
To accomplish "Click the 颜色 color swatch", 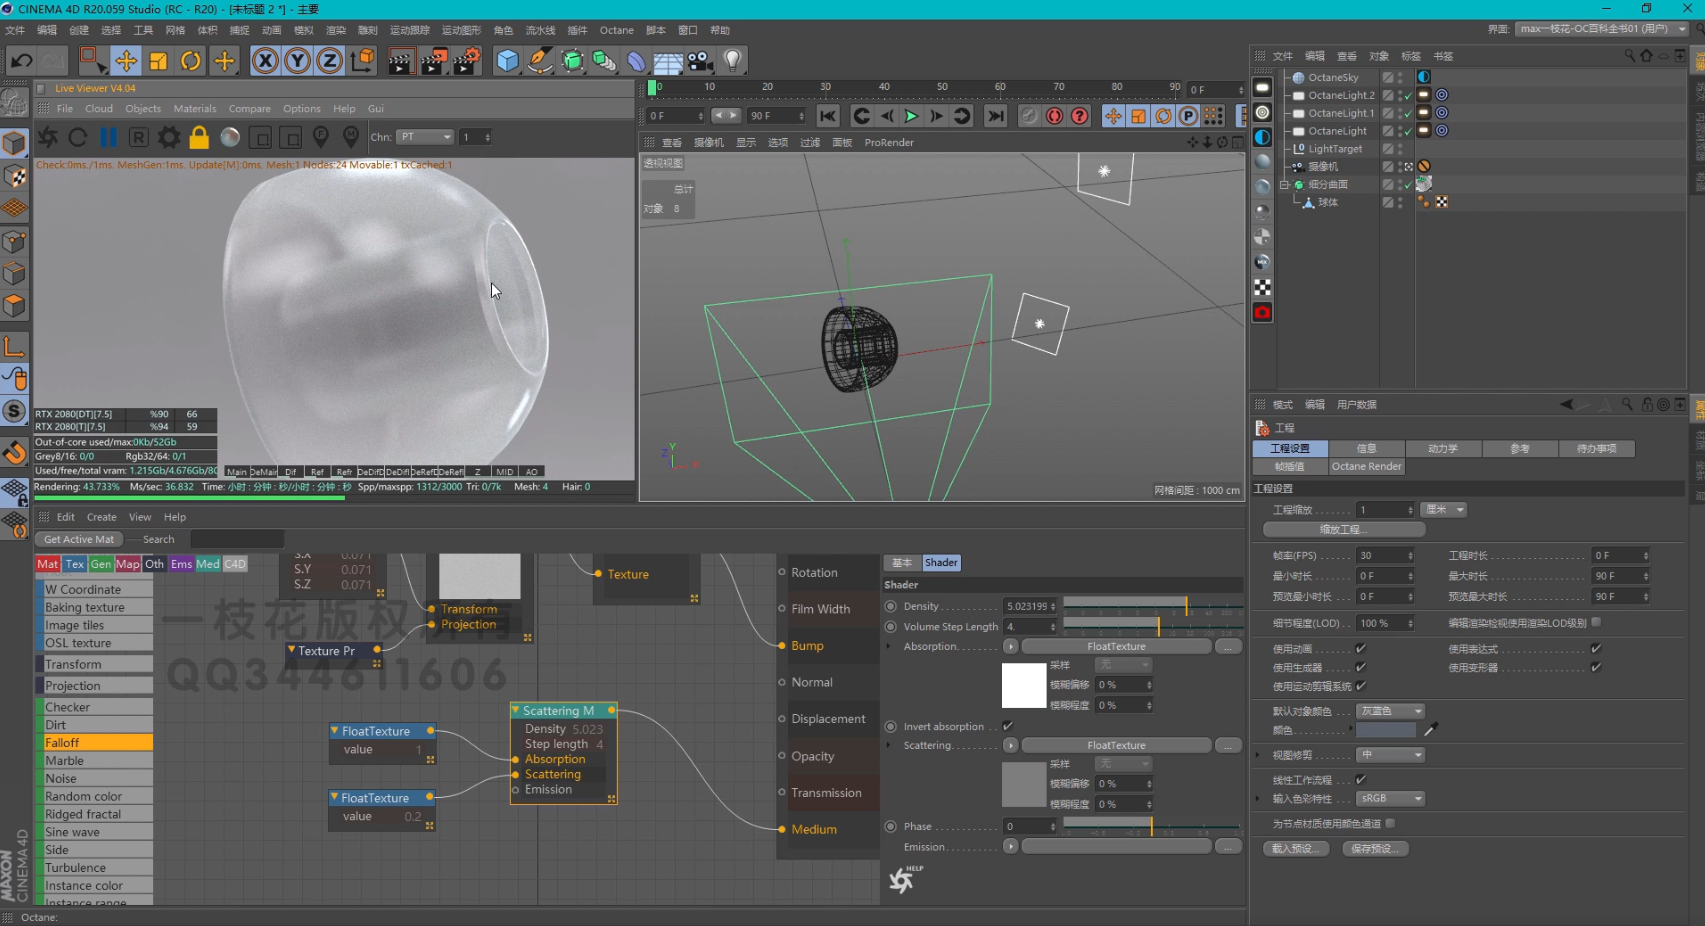I will [x=1386, y=730].
